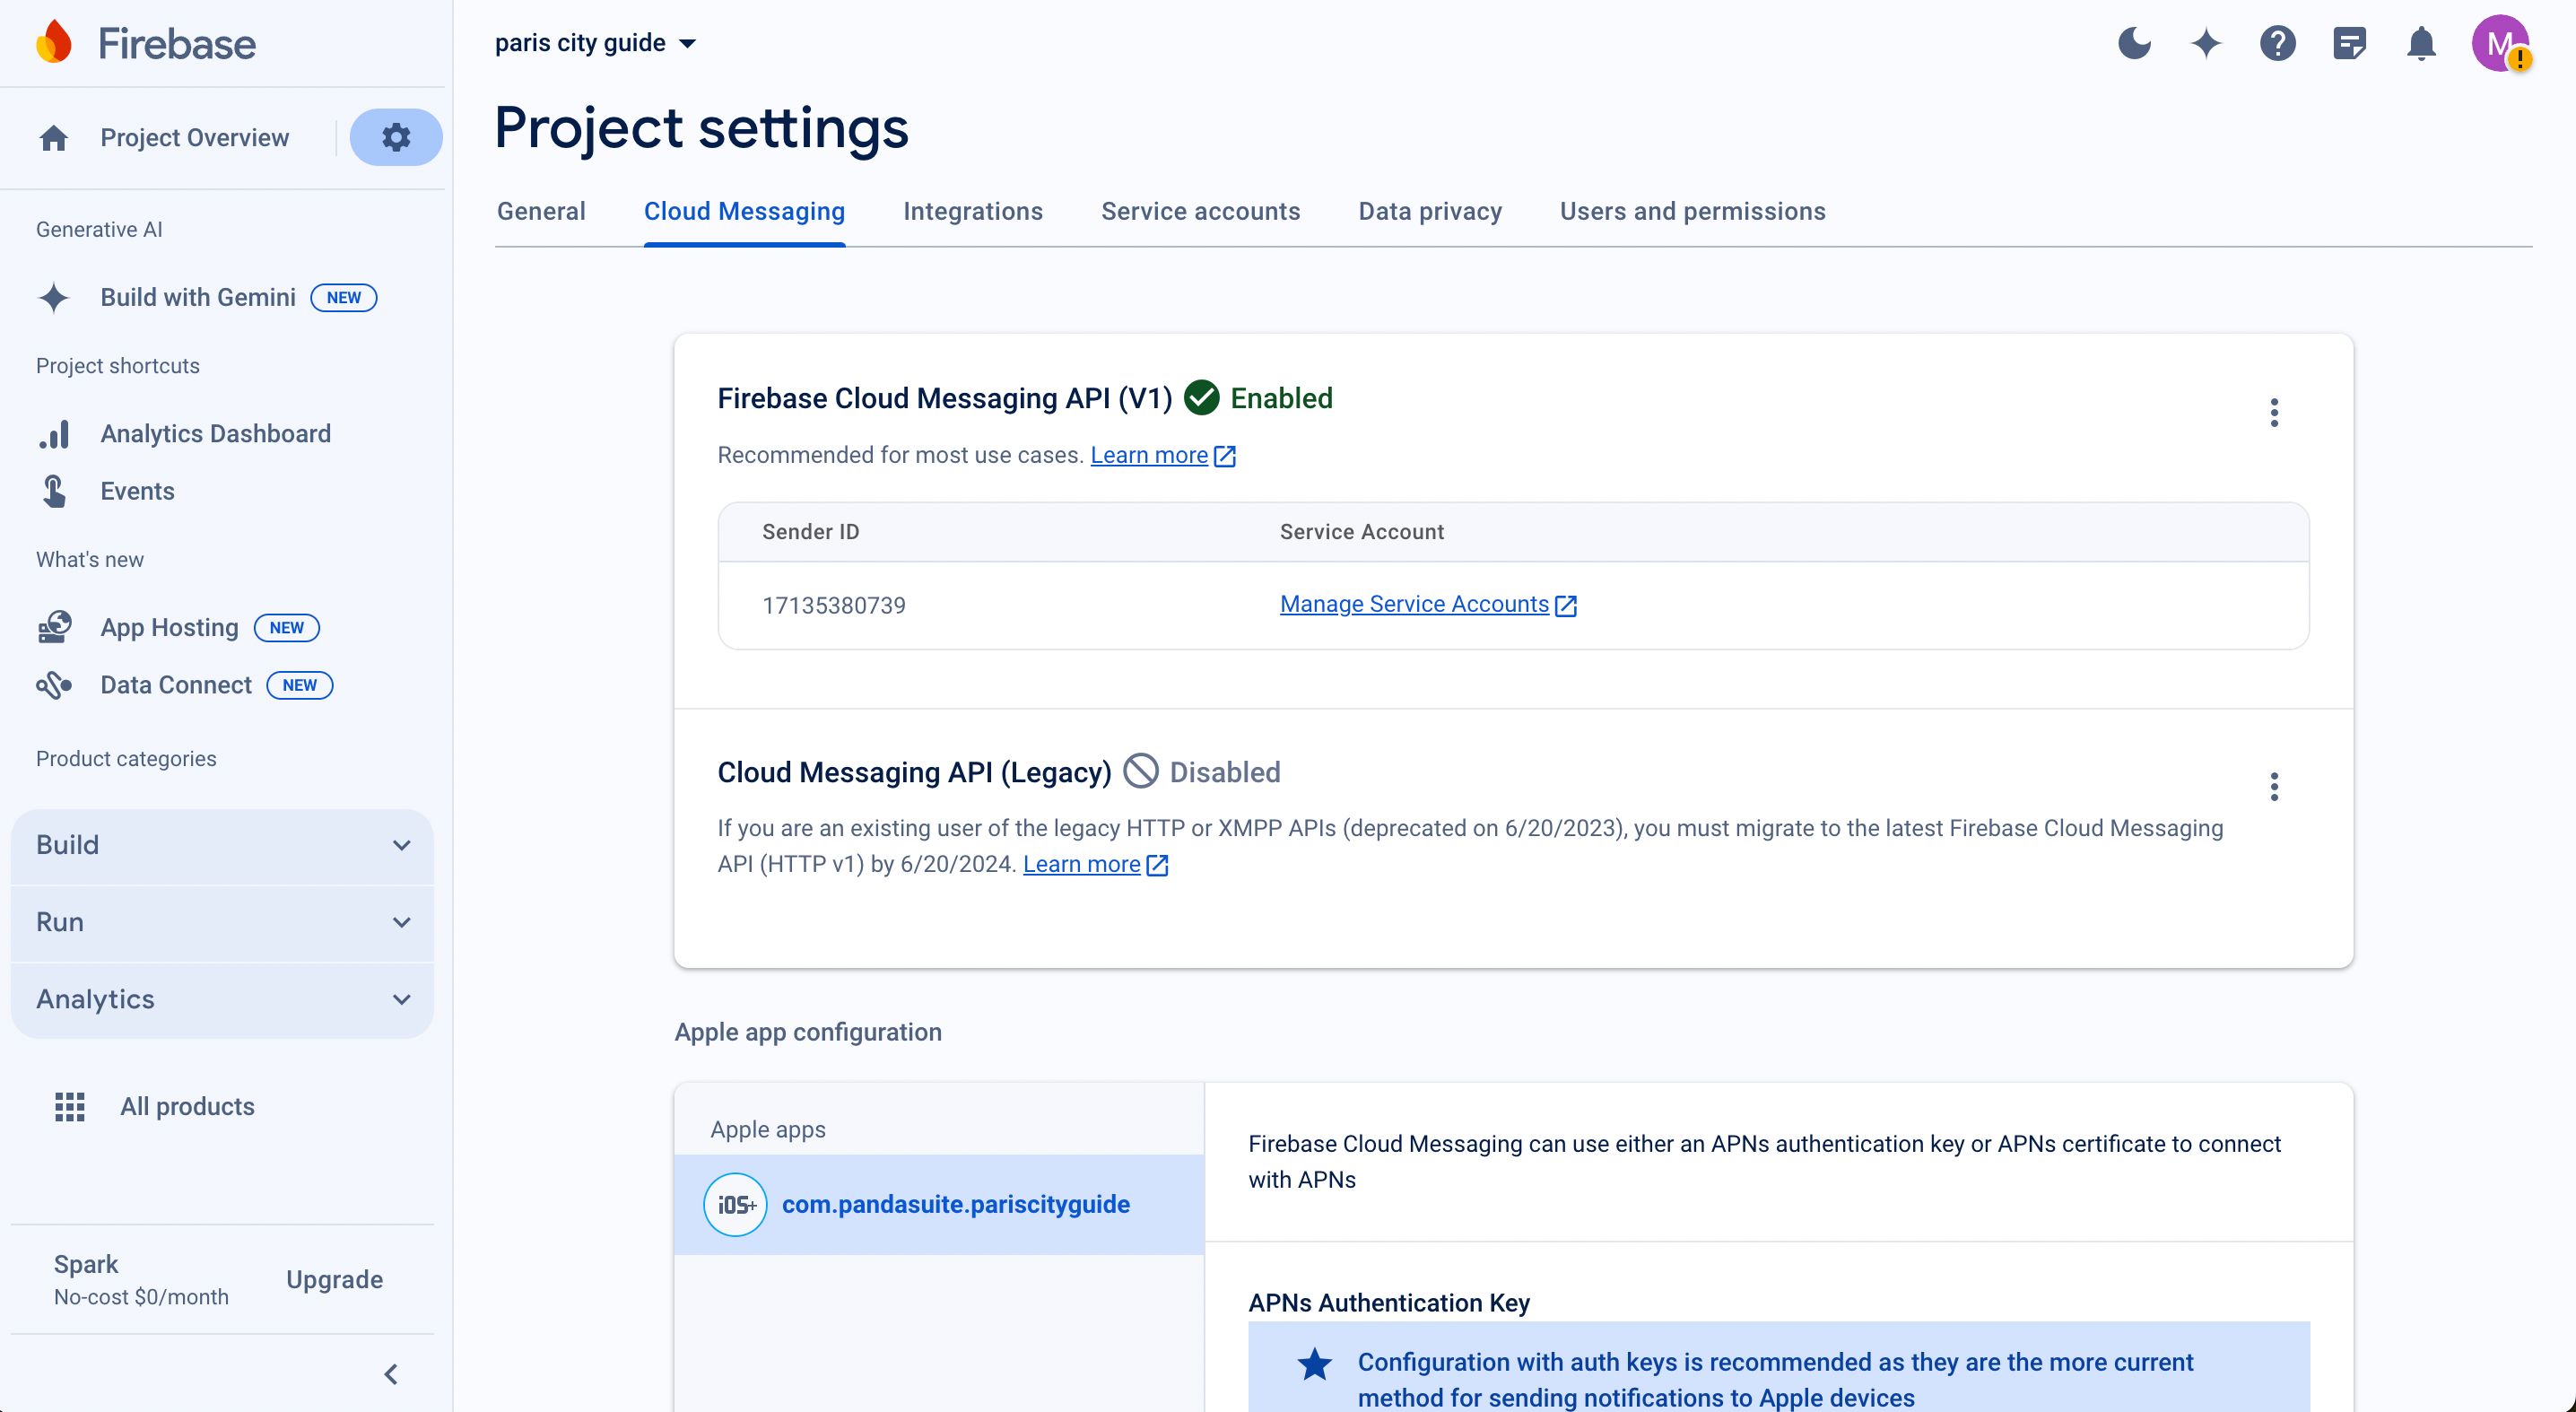Open Data Connect from the sidebar

pos(176,685)
